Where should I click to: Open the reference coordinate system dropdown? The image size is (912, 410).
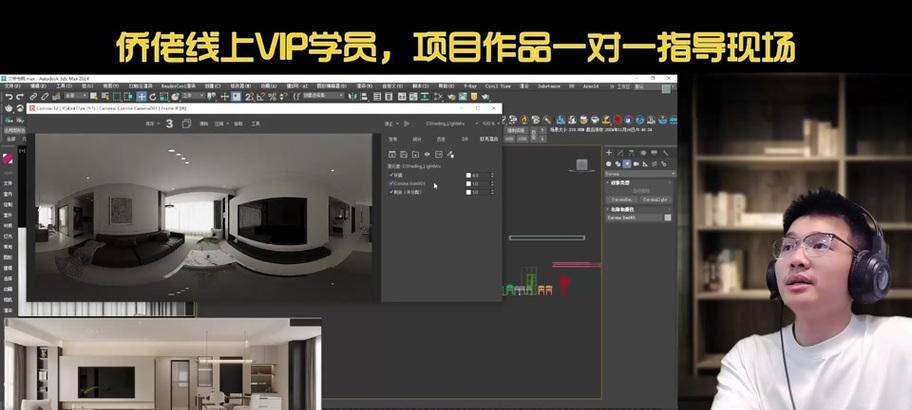pos(193,97)
